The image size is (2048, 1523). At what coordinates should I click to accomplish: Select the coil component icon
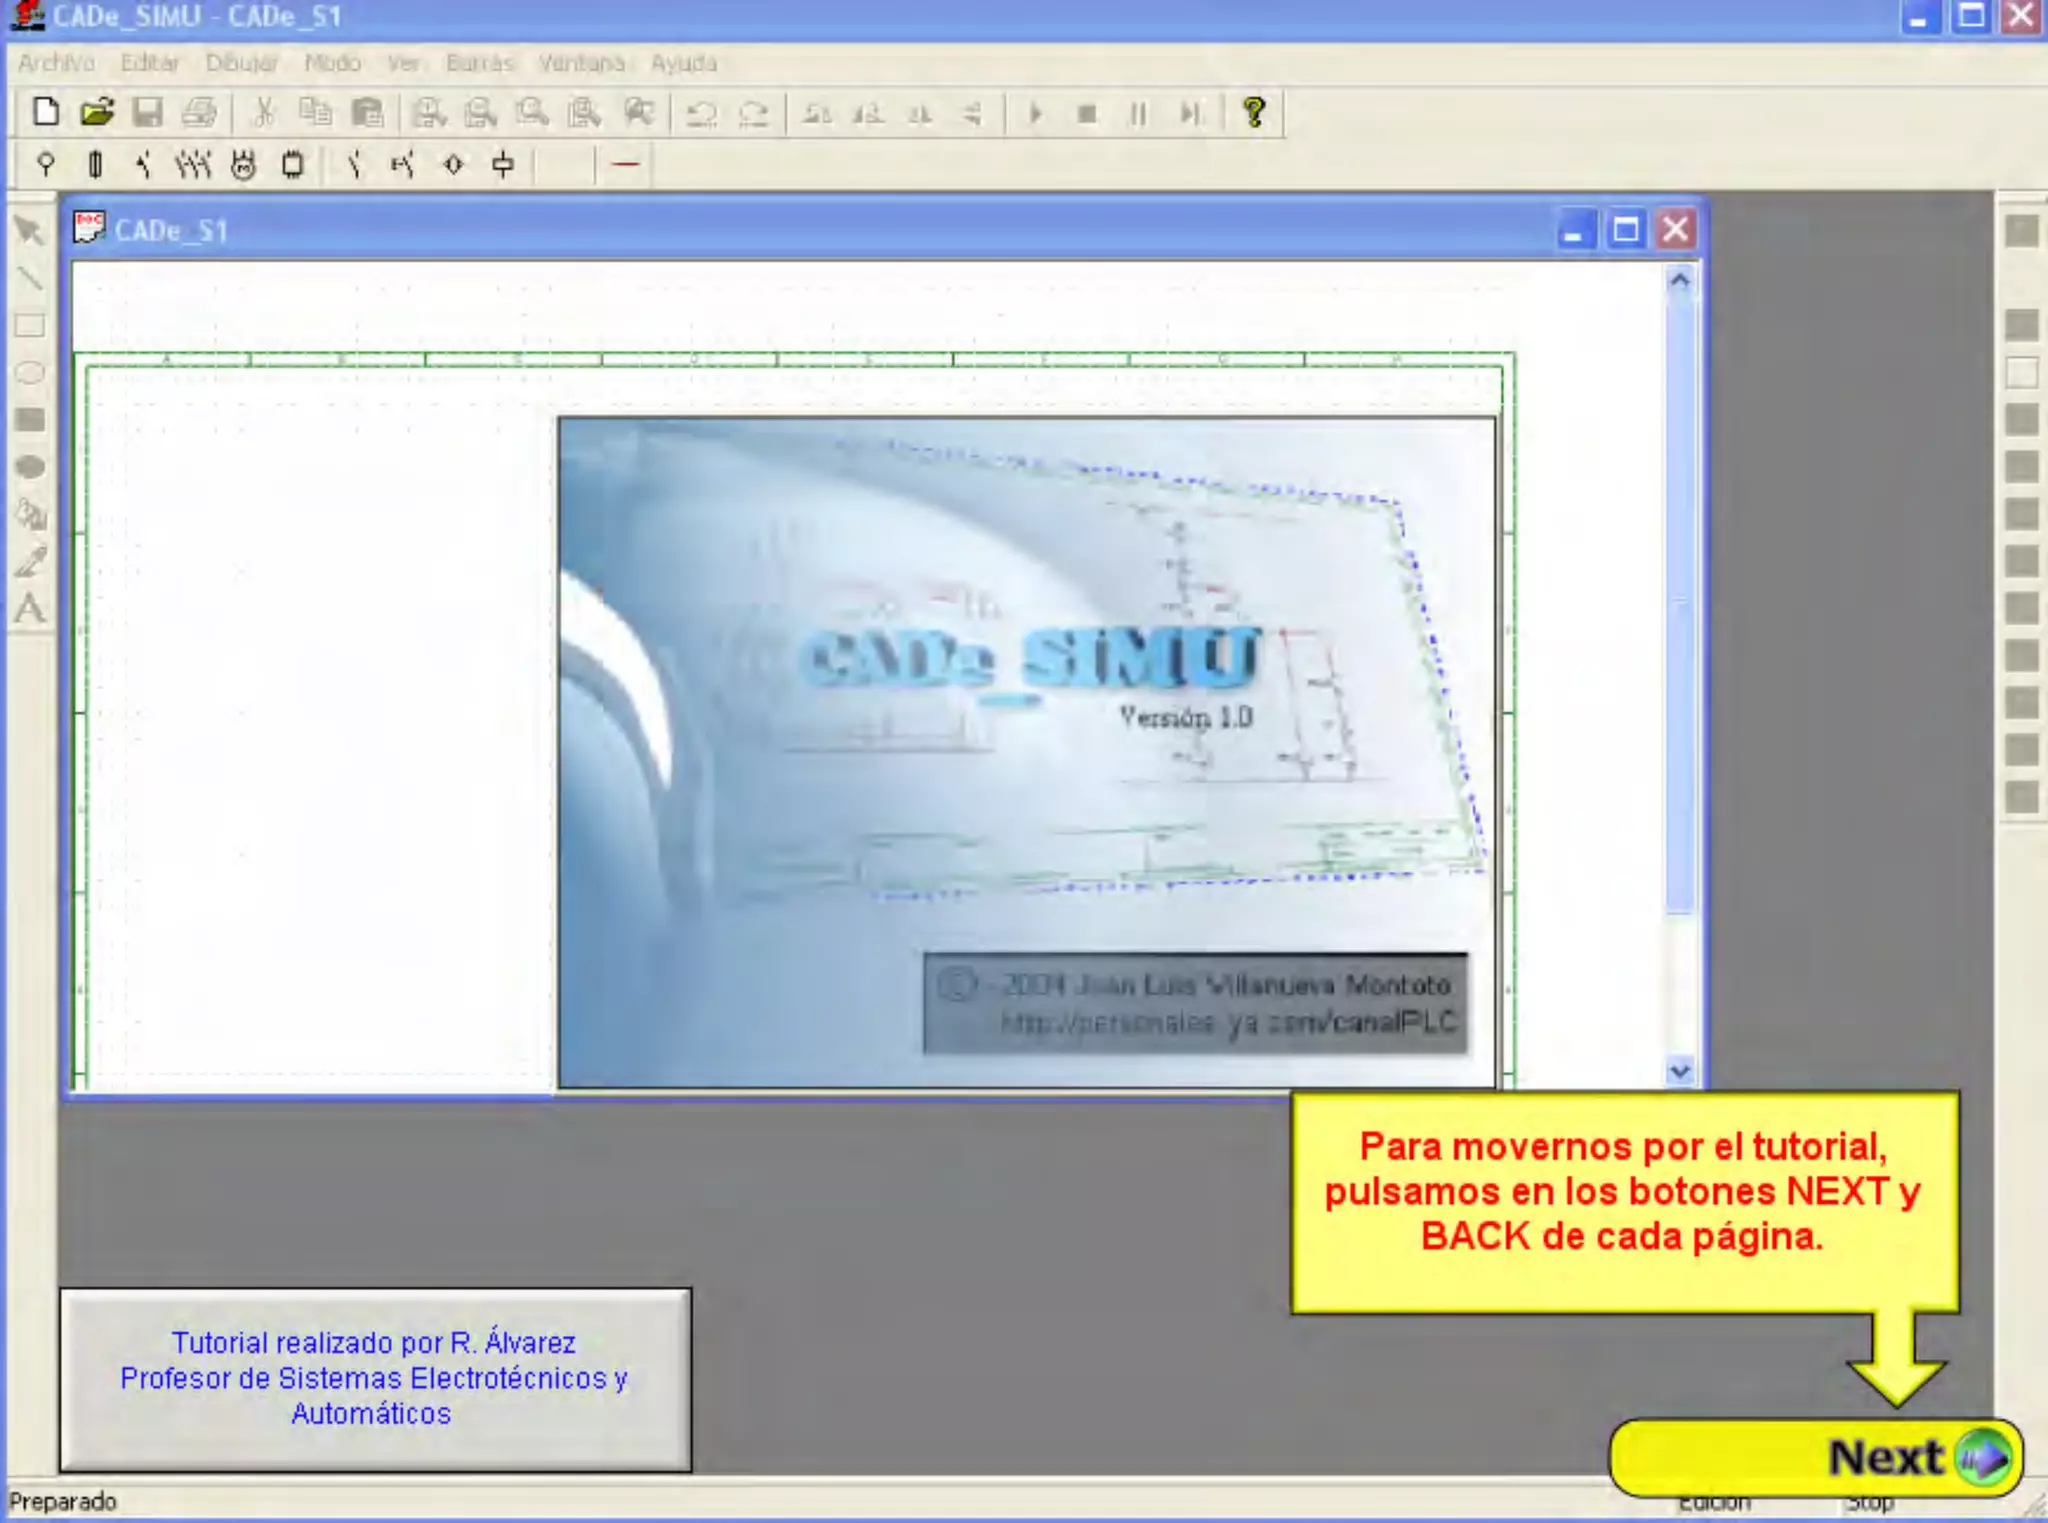[x=503, y=164]
